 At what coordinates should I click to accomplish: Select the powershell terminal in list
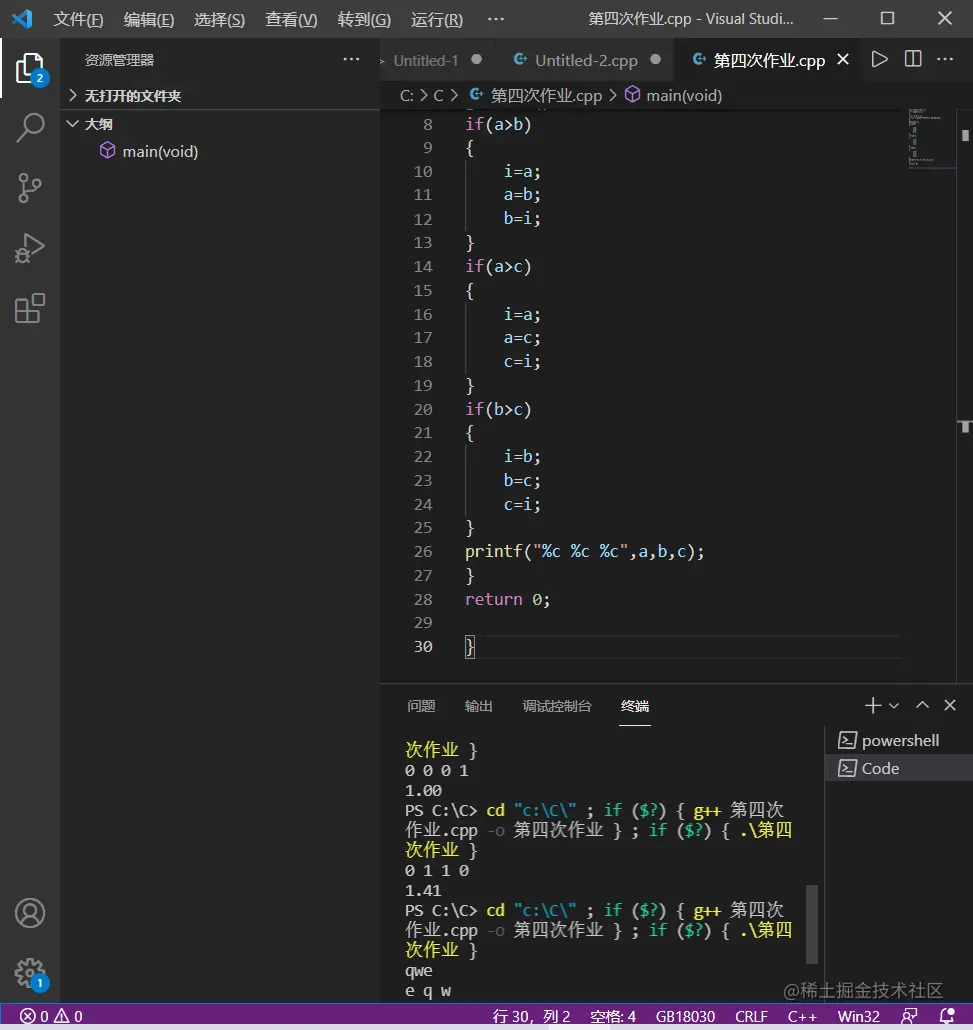click(900, 741)
